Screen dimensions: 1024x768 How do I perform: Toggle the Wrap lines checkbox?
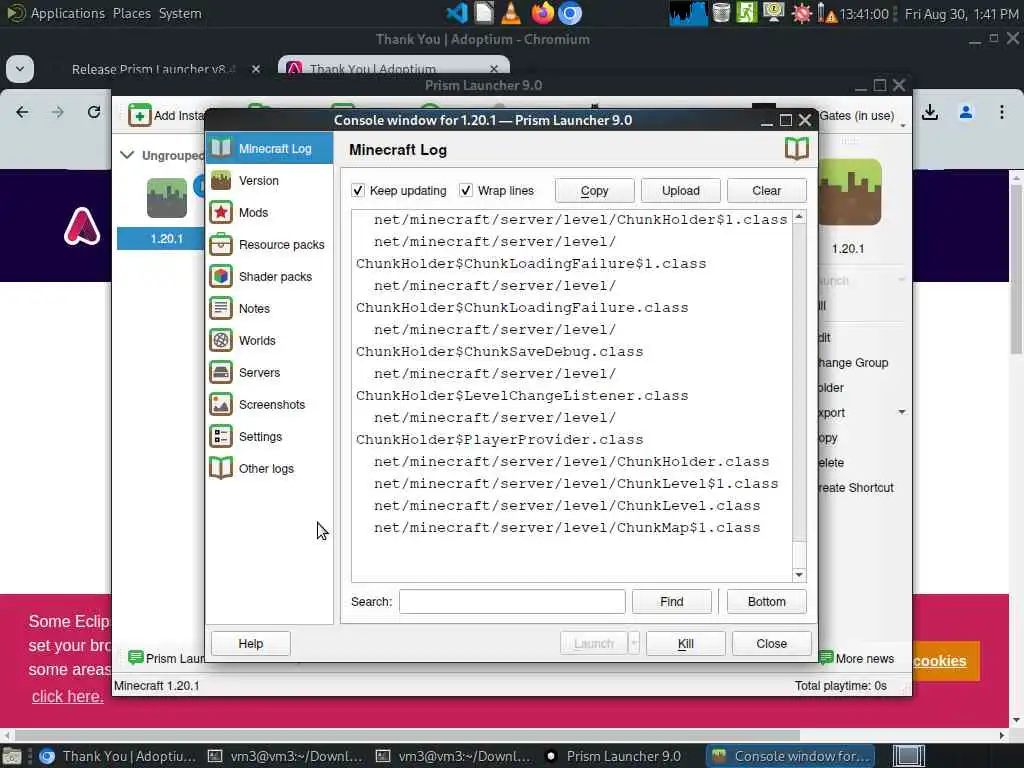click(x=466, y=190)
